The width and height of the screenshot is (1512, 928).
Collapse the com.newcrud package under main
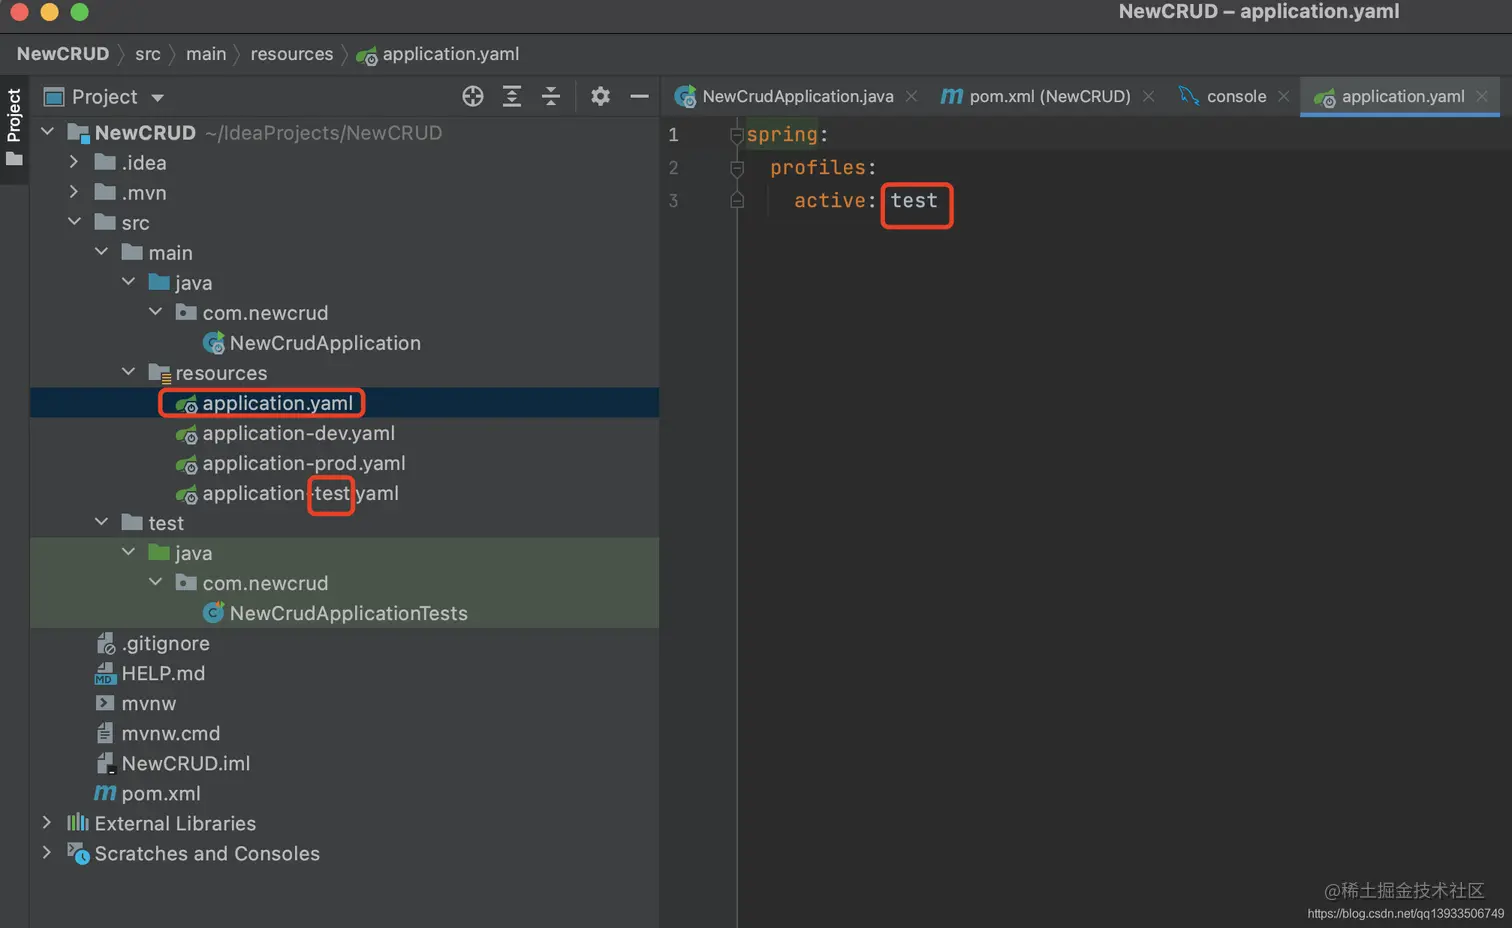point(155,312)
